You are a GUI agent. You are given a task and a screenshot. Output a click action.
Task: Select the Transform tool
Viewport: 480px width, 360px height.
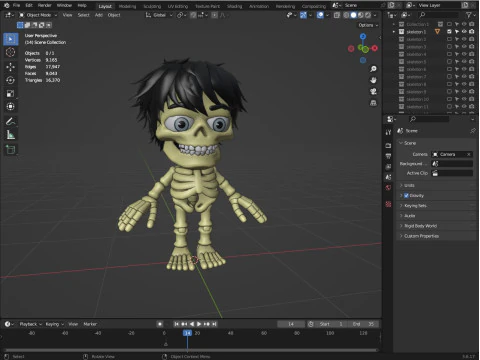(x=11, y=107)
